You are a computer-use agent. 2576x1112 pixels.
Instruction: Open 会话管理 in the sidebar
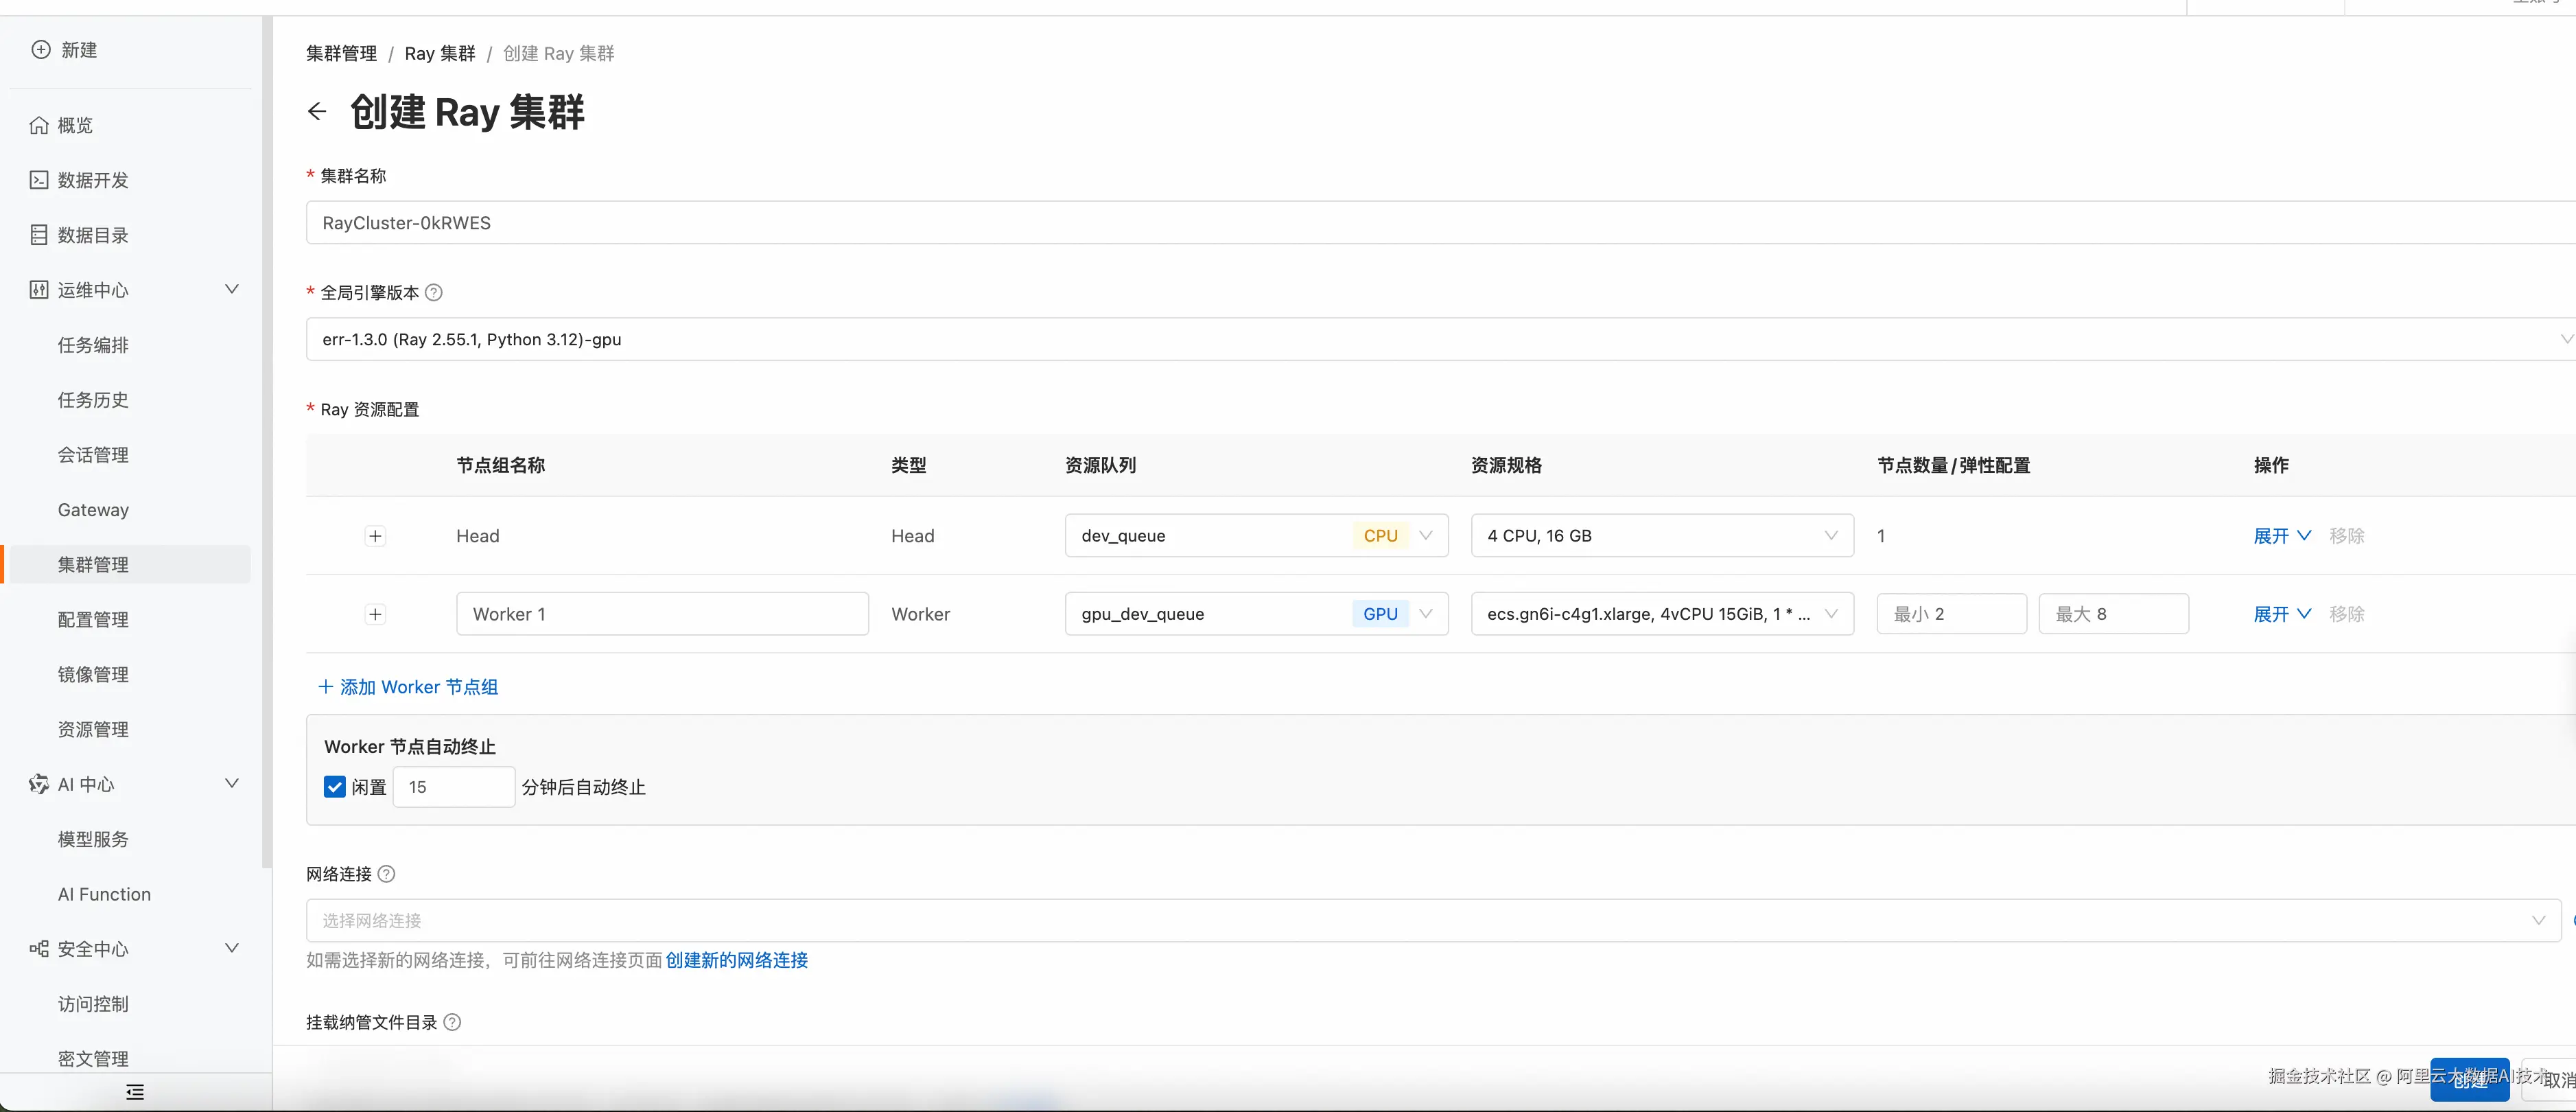[93, 455]
